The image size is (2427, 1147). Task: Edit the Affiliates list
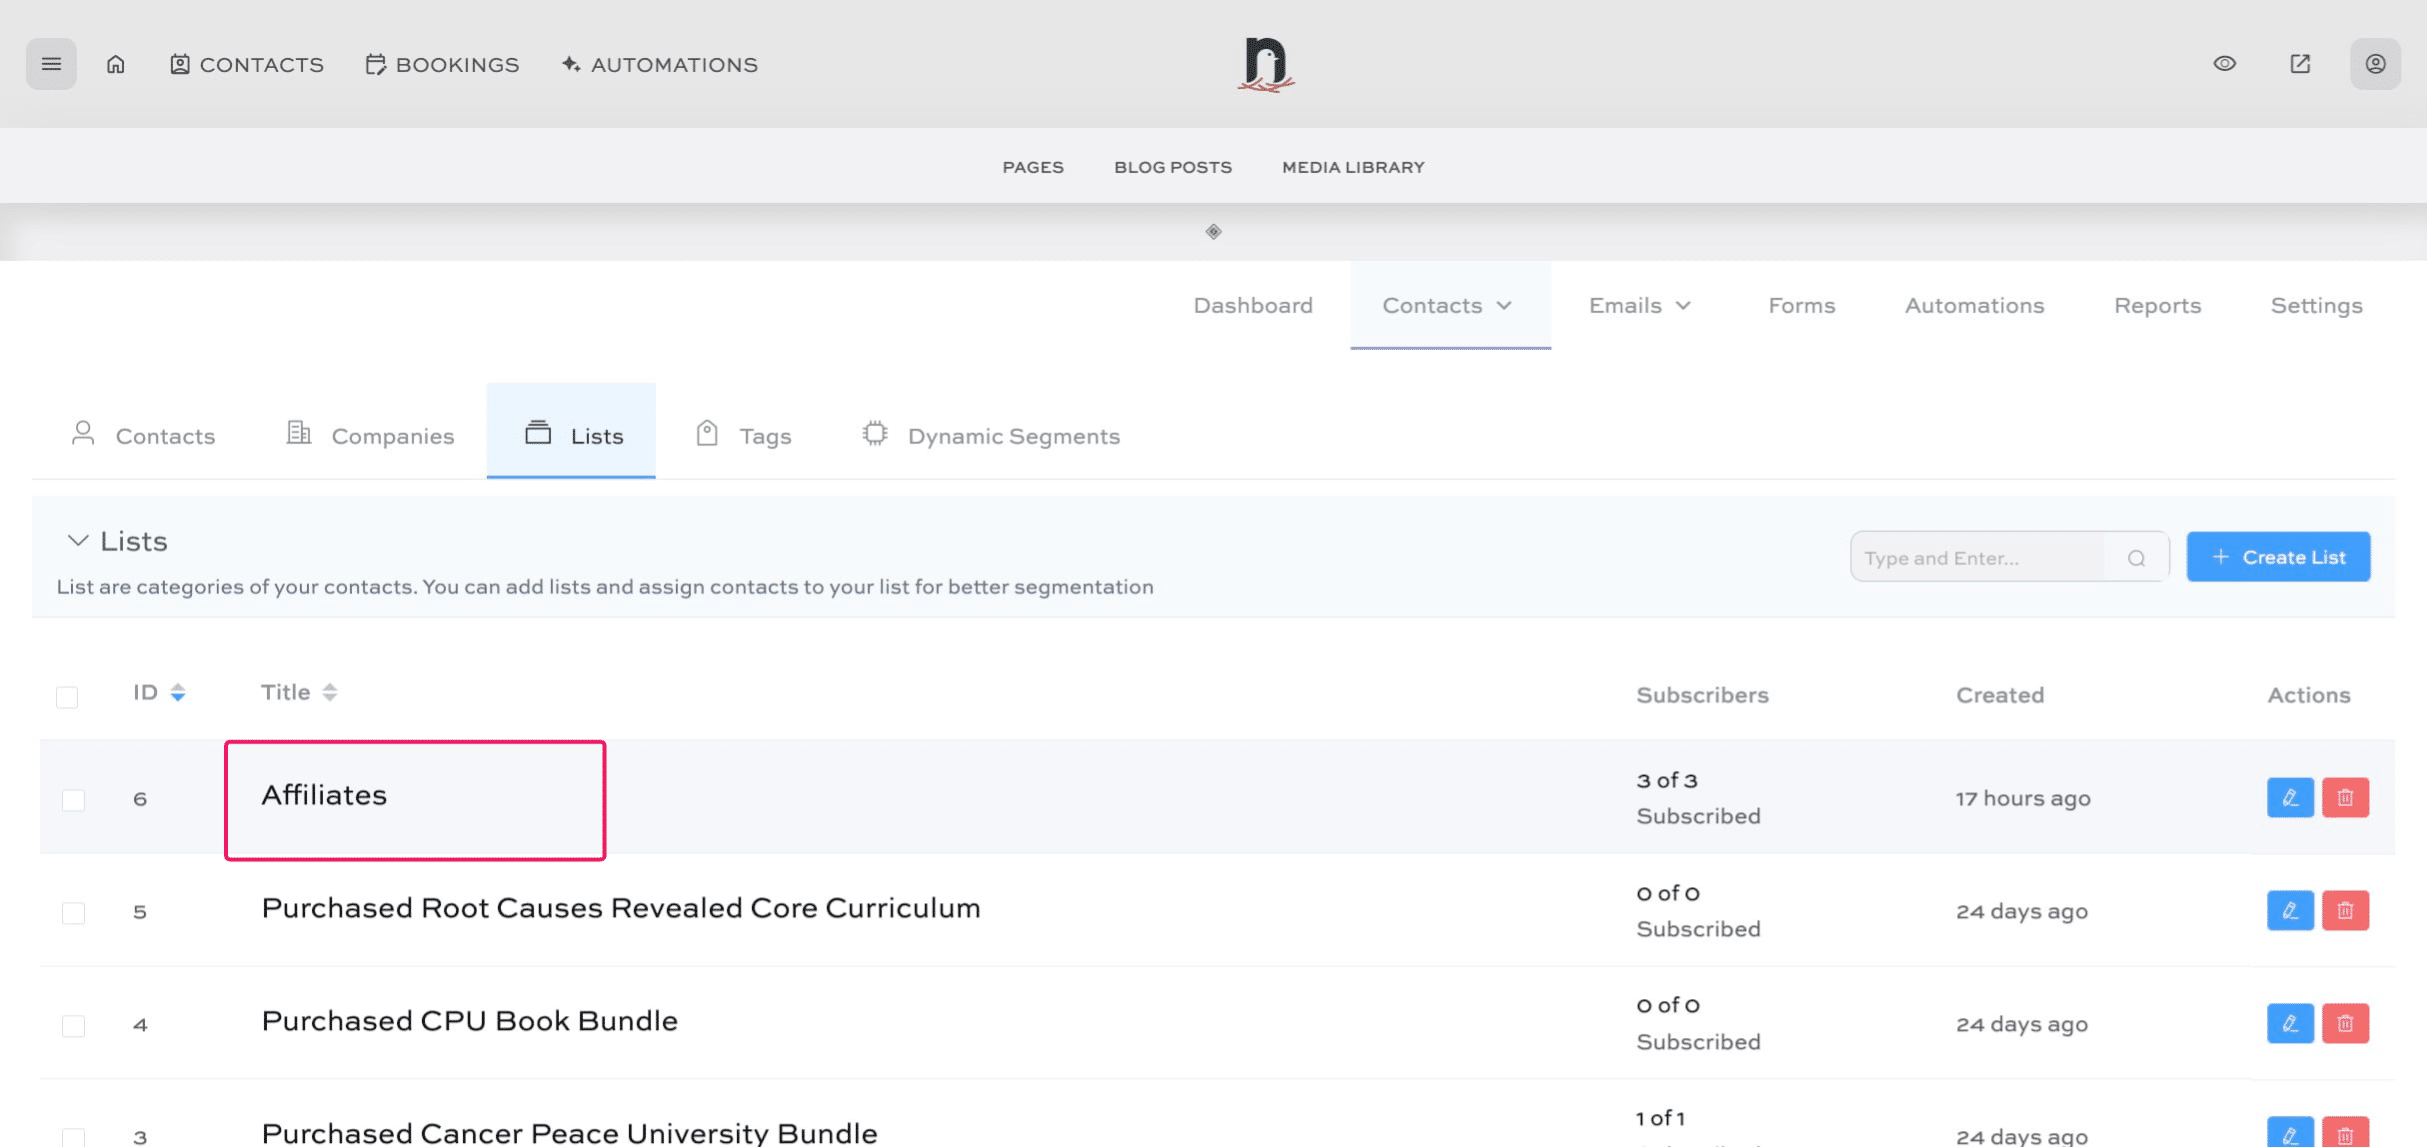coord(2289,798)
